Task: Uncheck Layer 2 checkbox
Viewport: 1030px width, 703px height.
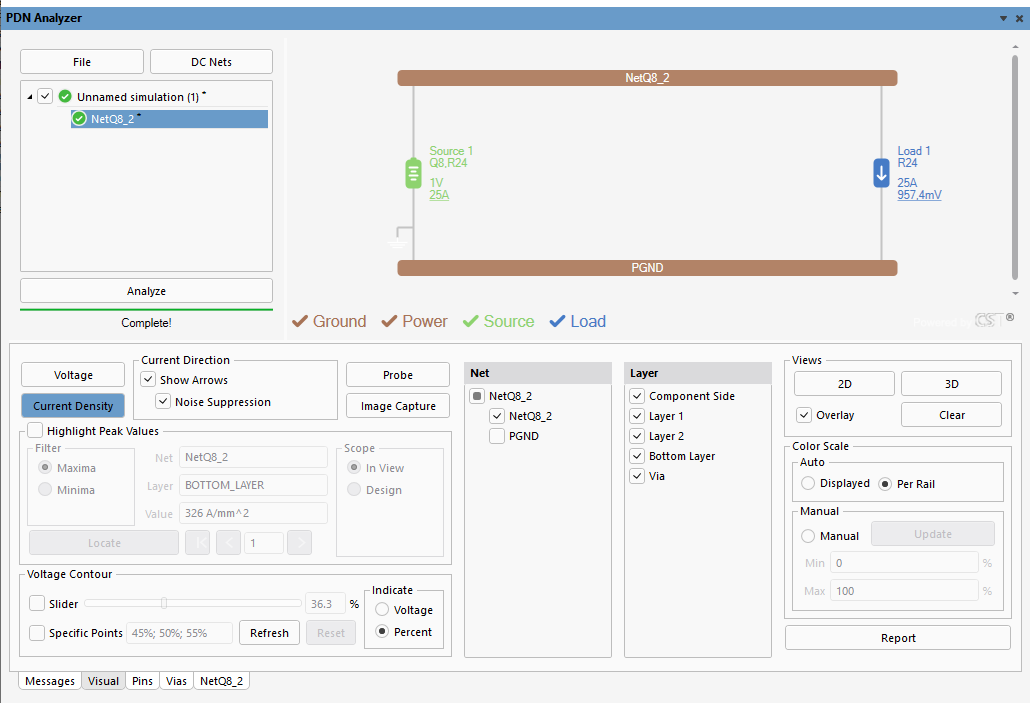Action: point(637,436)
